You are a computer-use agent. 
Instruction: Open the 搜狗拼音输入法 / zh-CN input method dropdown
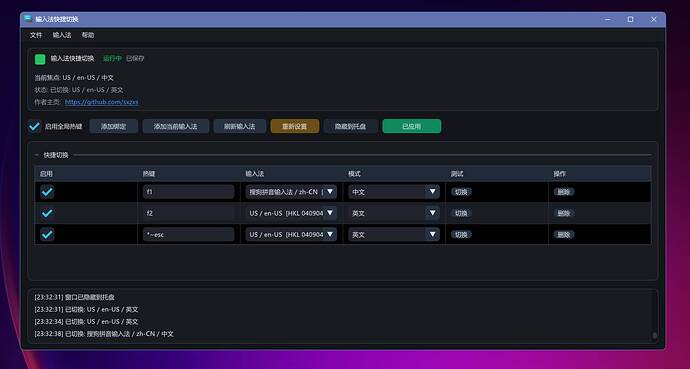[x=291, y=192]
